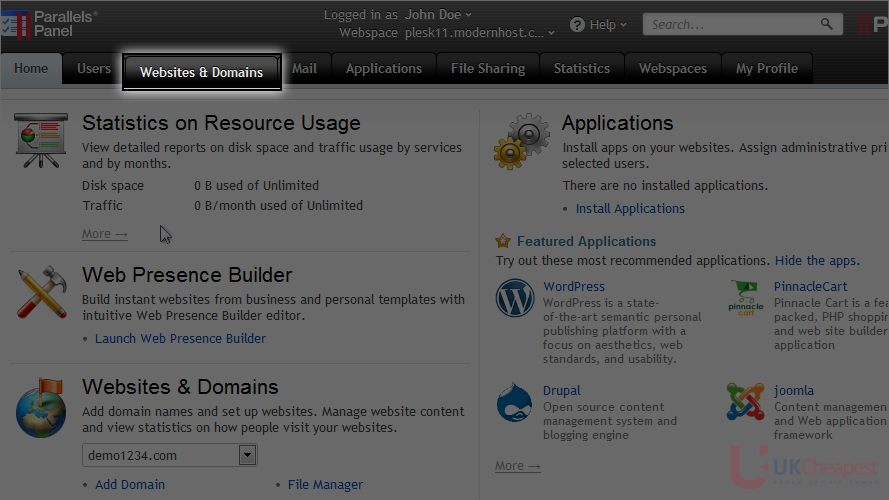Viewport: 889px width, 500px height.
Task: Open the Drupal application link
Action: (x=561, y=391)
